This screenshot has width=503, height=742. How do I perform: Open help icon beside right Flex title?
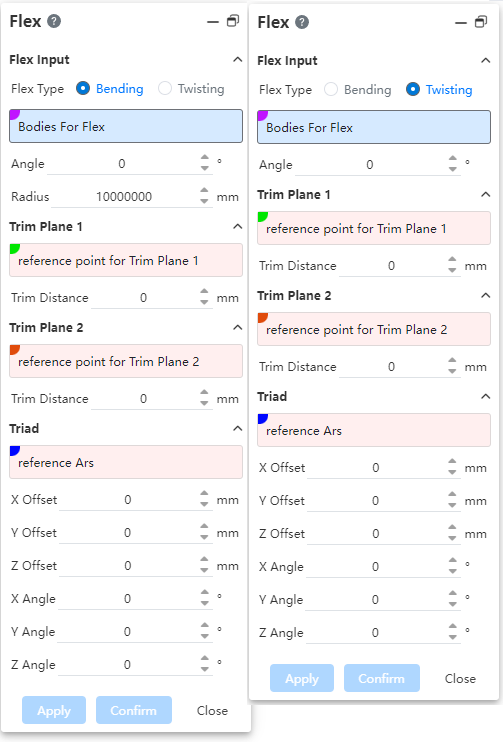(302, 22)
